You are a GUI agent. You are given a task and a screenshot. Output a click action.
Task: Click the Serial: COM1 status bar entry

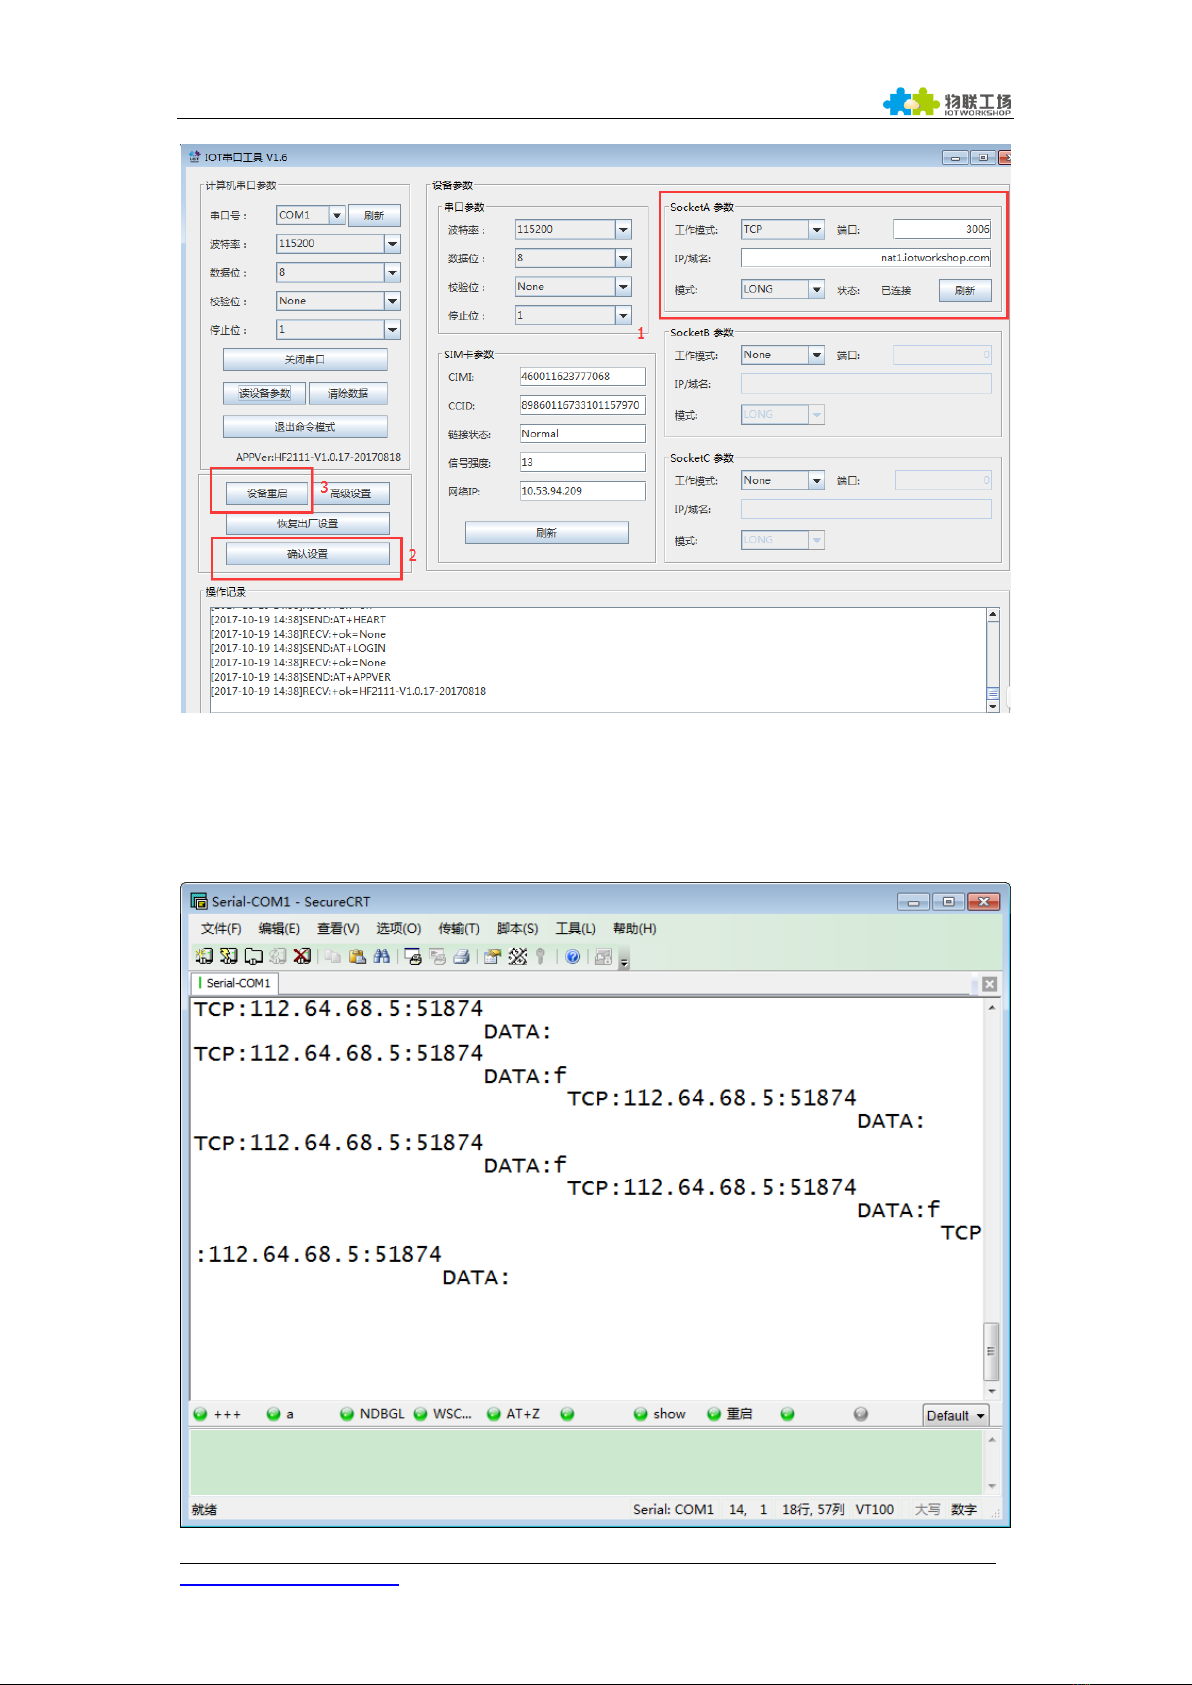(673, 1509)
